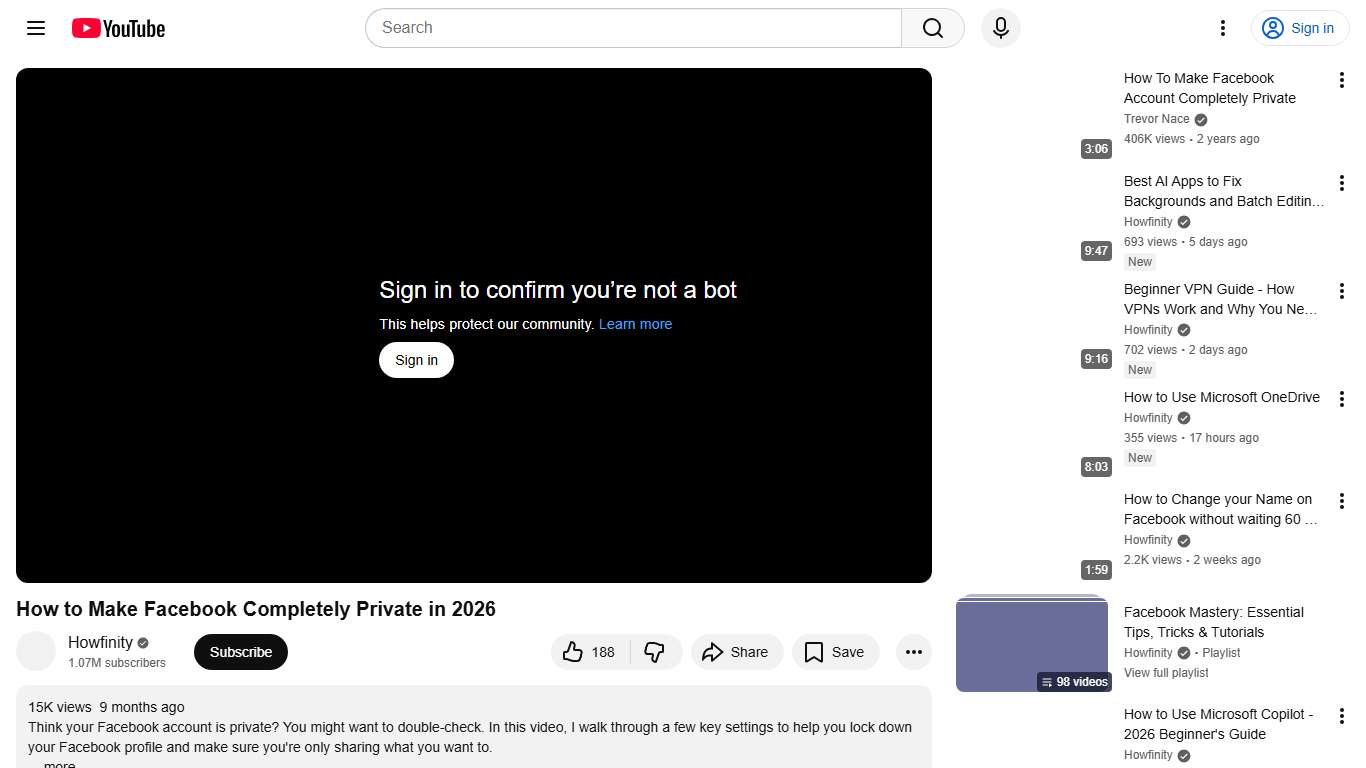Open options menu for the VPN Guide video
1366x768 pixels.
click(1341, 290)
